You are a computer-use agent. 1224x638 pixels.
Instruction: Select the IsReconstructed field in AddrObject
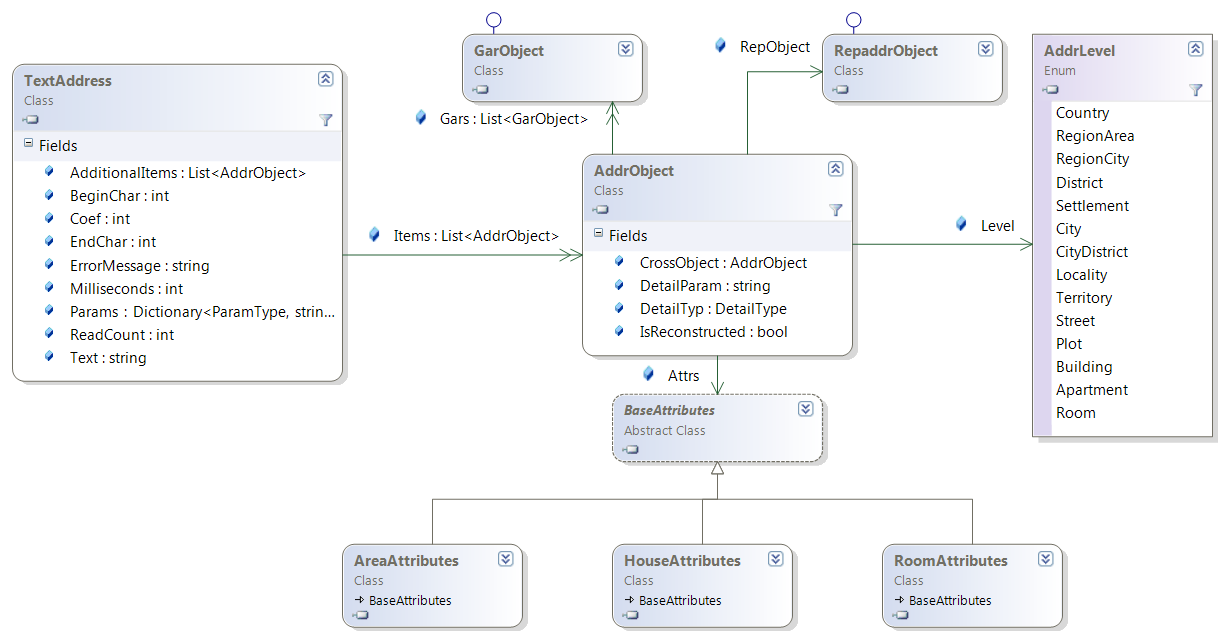pyautogui.click(x=713, y=332)
